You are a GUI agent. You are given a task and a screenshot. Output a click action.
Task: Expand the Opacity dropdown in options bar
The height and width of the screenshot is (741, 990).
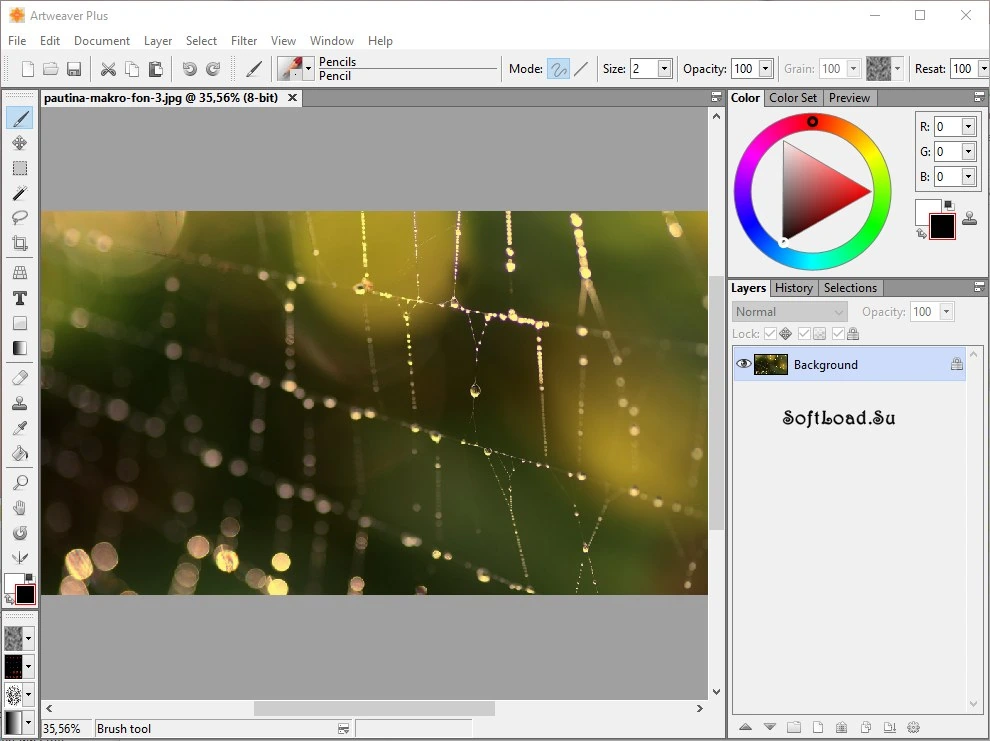click(x=765, y=69)
